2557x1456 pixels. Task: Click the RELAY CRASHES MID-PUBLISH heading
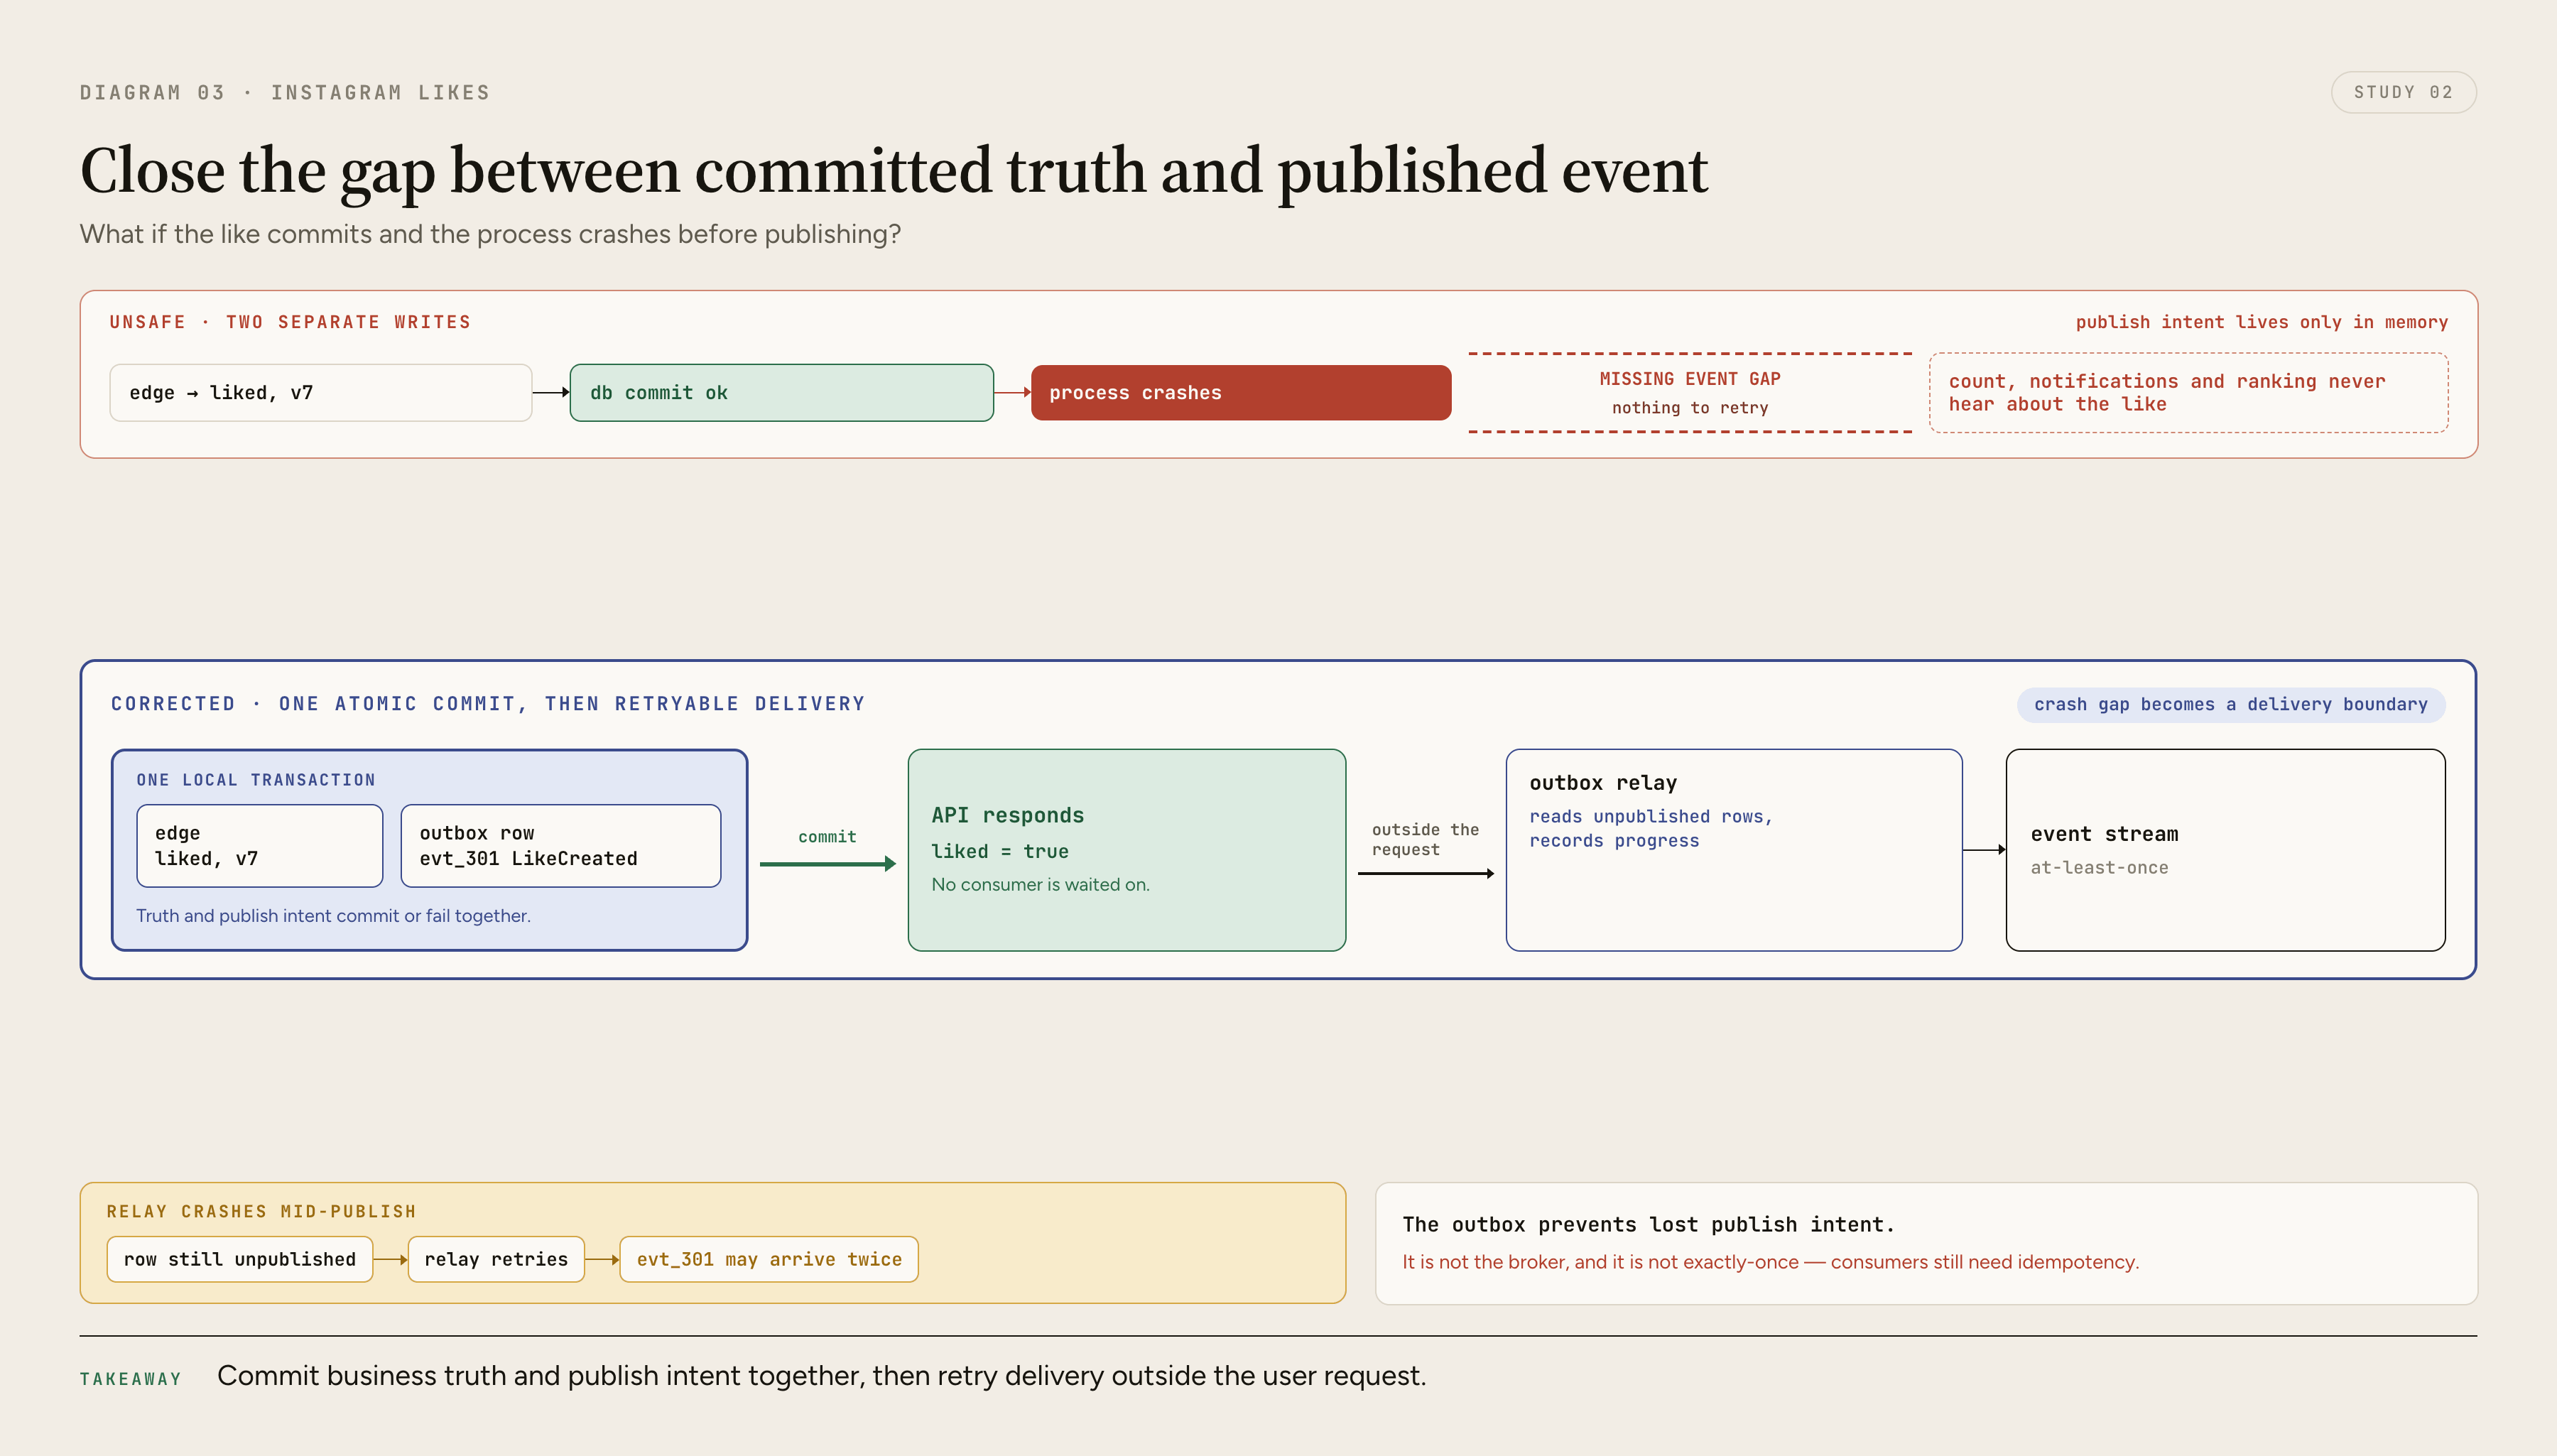(x=261, y=1212)
